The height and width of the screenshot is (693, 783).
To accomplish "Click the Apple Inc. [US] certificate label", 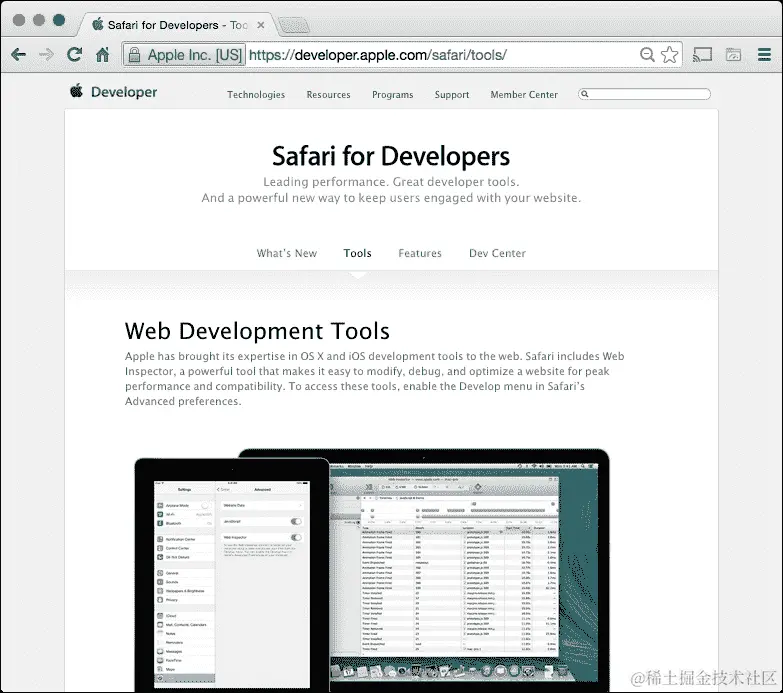I will click(194, 55).
